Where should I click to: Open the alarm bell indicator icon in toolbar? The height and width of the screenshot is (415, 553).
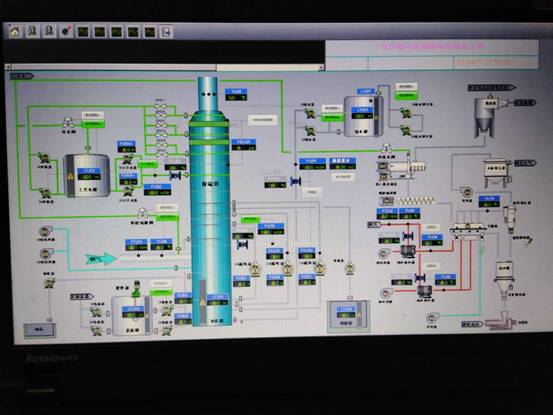(66, 31)
